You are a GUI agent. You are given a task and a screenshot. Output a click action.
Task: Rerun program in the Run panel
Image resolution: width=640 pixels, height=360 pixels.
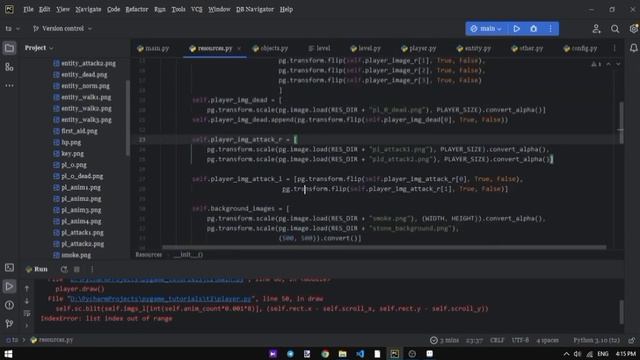click(x=64, y=269)
